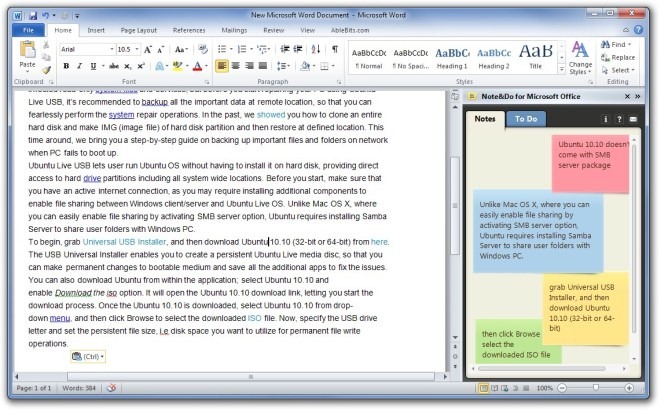
Task: Select Align Text Left
Action: [222, 66]
